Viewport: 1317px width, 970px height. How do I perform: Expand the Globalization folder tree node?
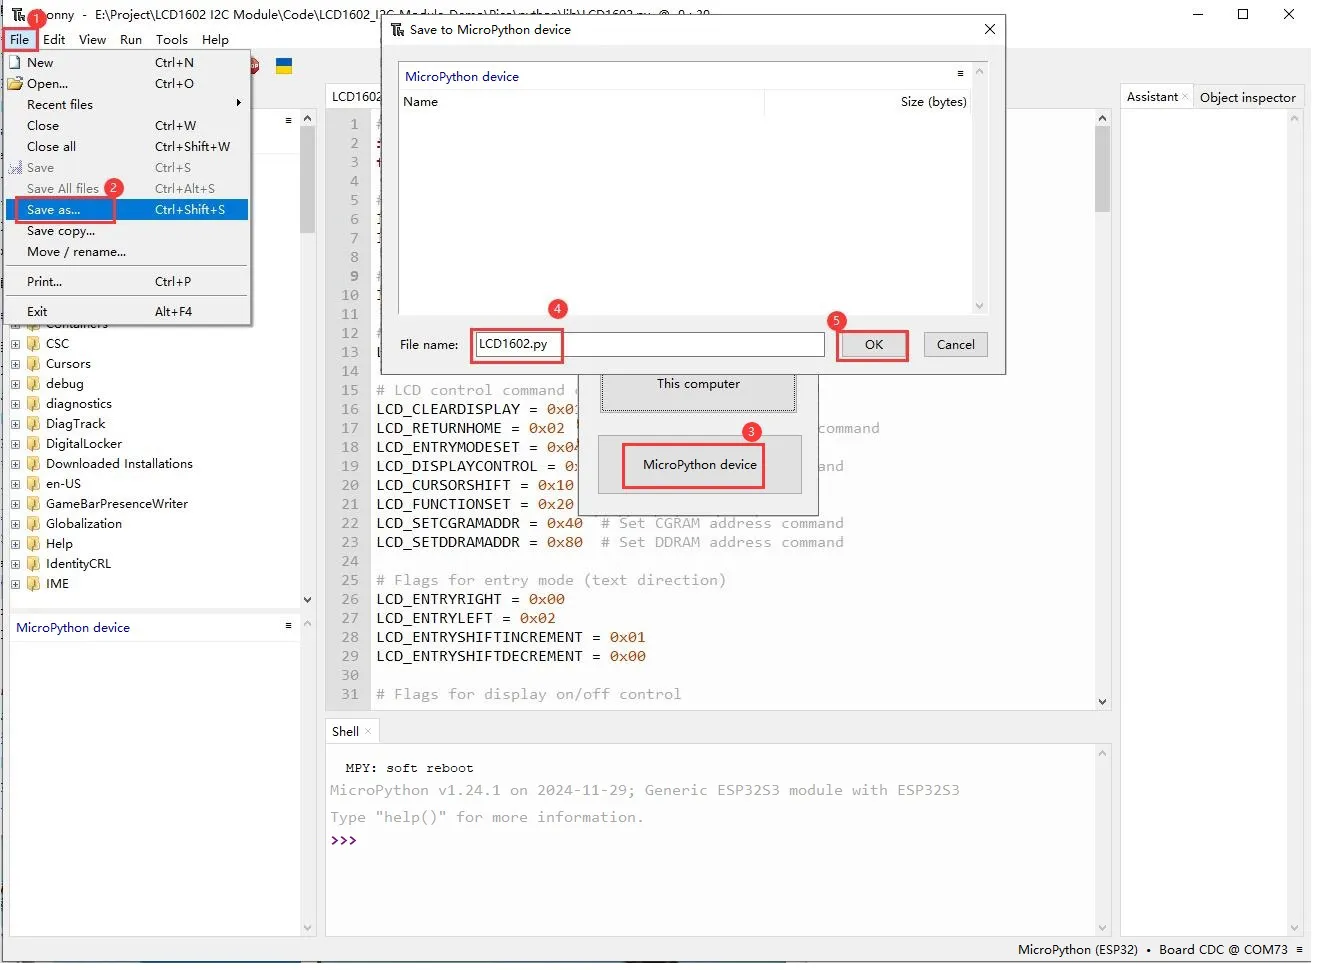click(x=15, y=524)
